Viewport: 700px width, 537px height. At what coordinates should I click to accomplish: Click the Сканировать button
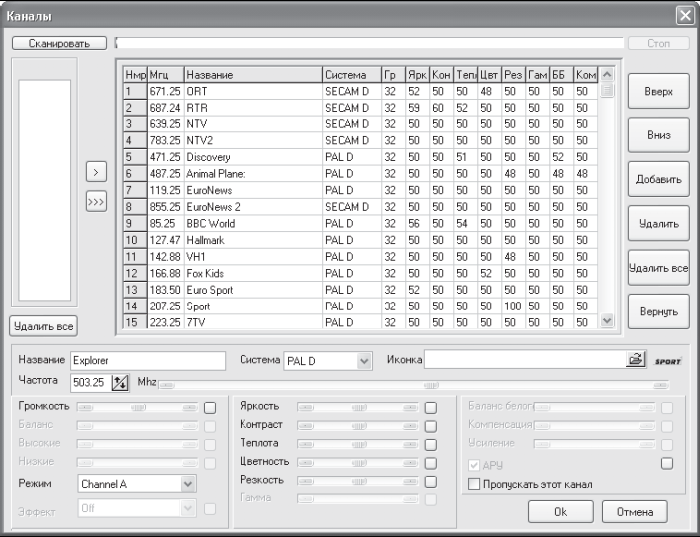(x=59, y=43)
